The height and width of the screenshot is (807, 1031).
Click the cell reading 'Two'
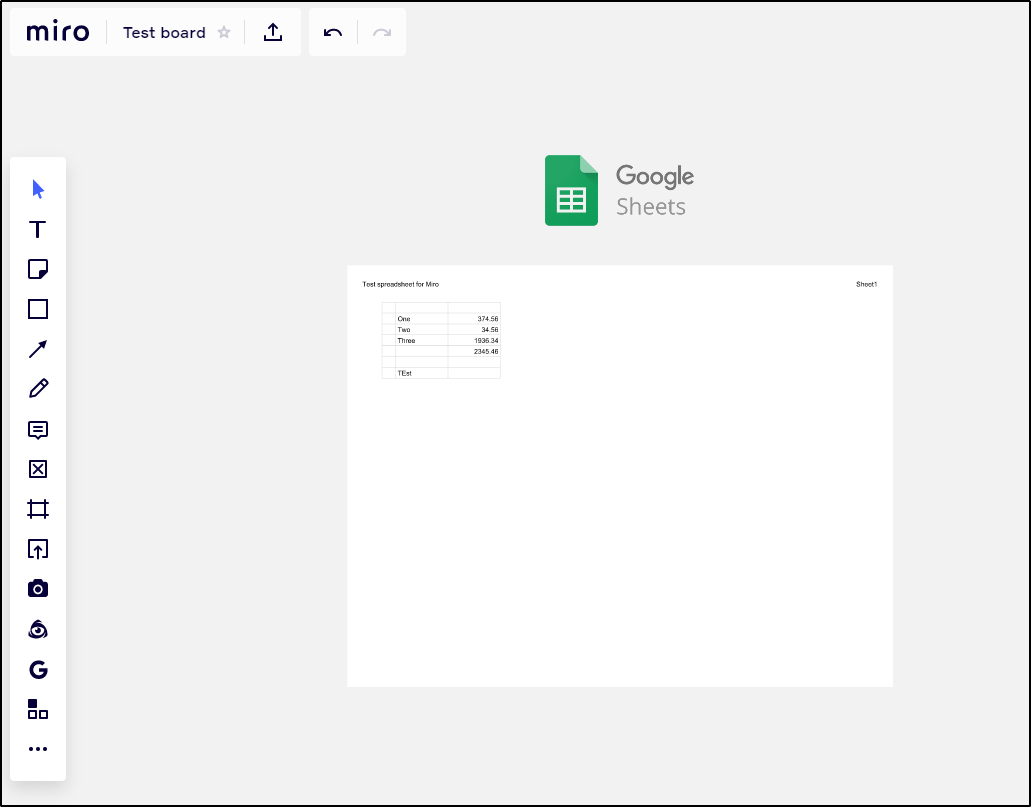(421, 330)
